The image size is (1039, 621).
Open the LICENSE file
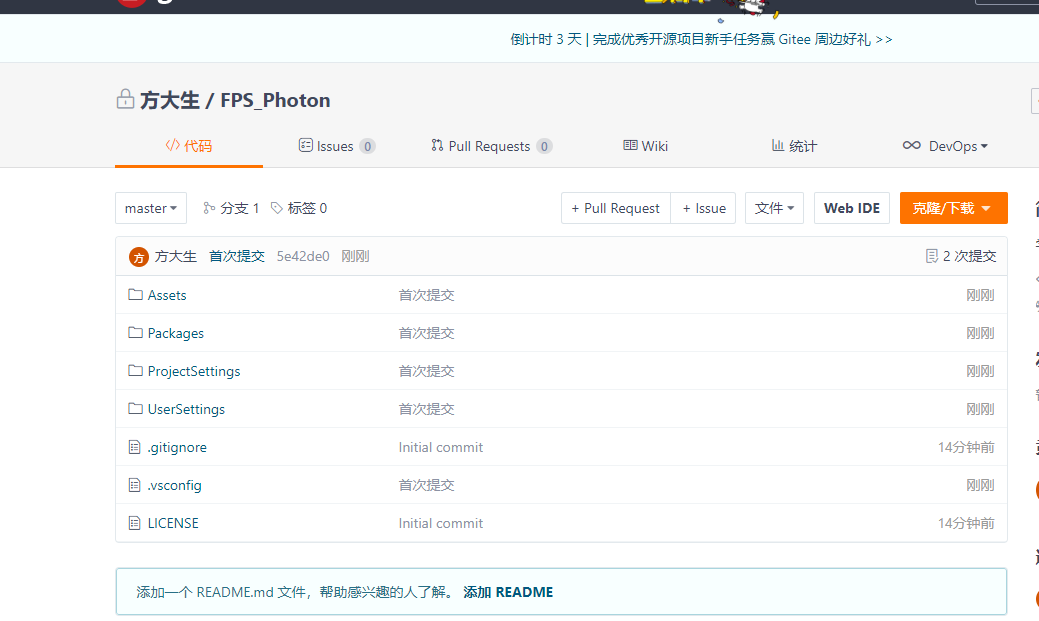pos(173,523)
